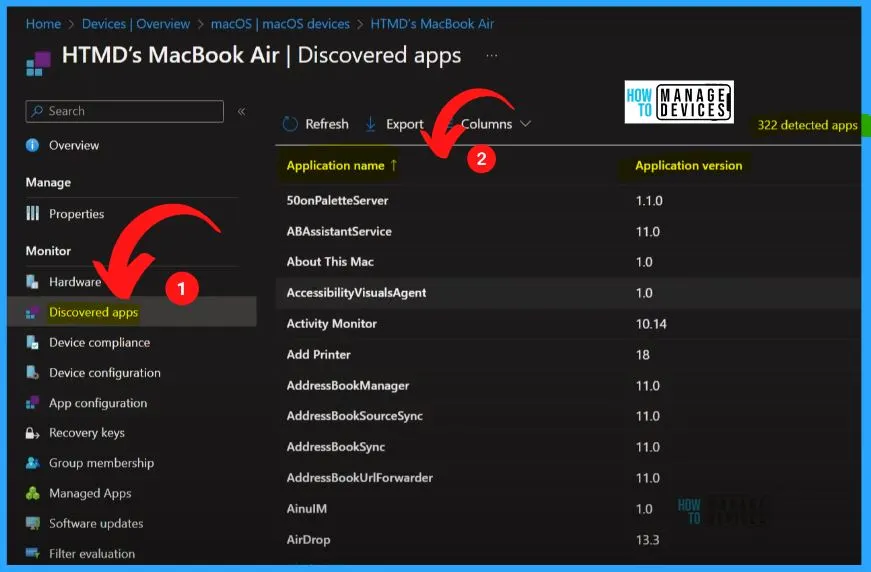Click into the sidebar Search field

click(124, 111)
